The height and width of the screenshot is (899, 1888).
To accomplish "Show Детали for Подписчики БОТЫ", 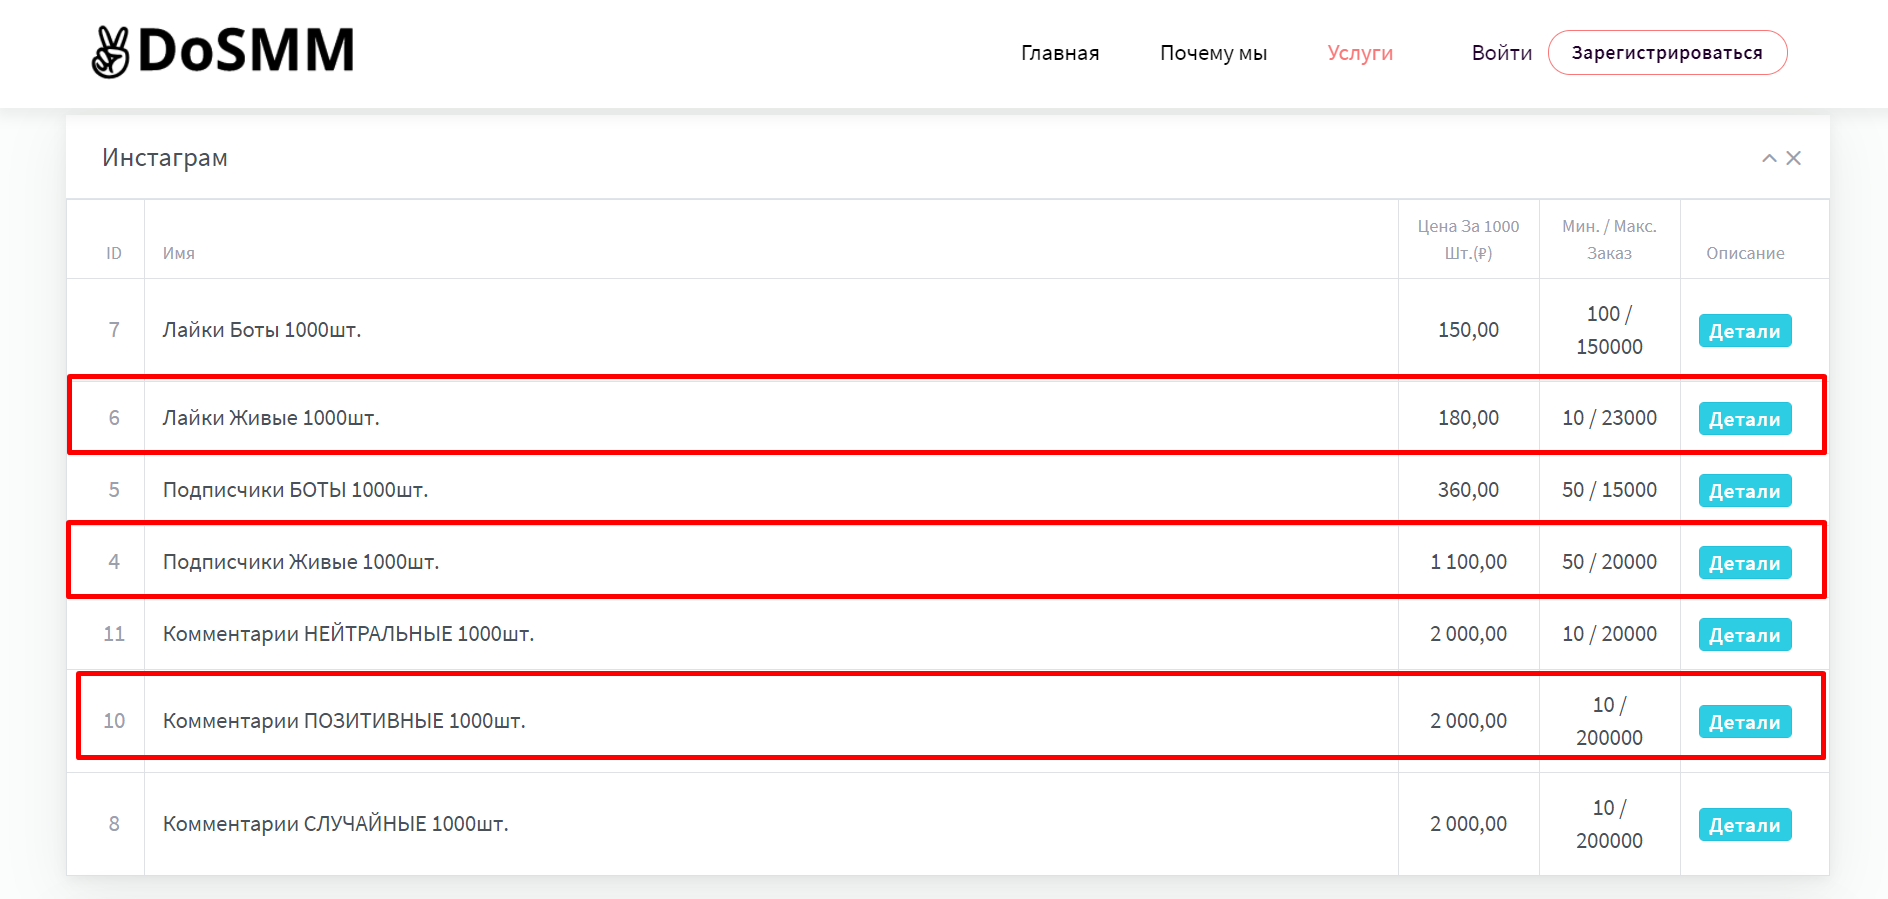I will 1744,491.
